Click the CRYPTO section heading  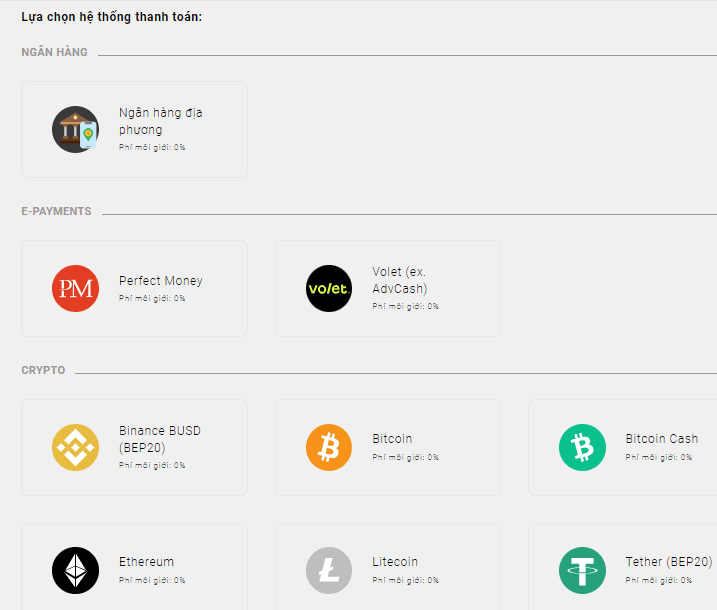[43, 370]
